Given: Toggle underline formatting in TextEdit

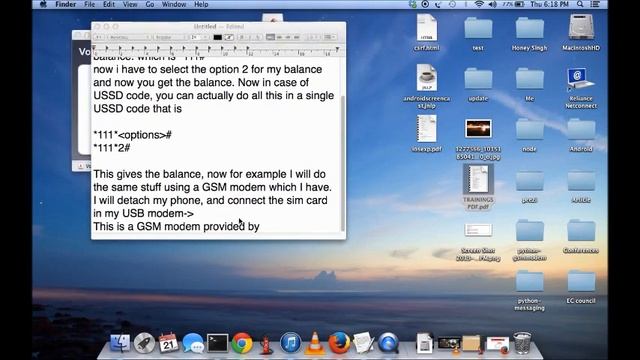Looking at the screenshot, I should pyautogui.click(x=258, y=37).
